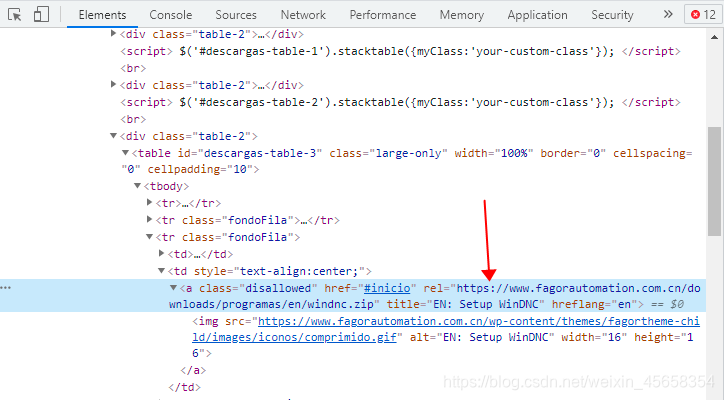Toggle the device toolbar icon

pyautogui.click(x=41, y=14)
